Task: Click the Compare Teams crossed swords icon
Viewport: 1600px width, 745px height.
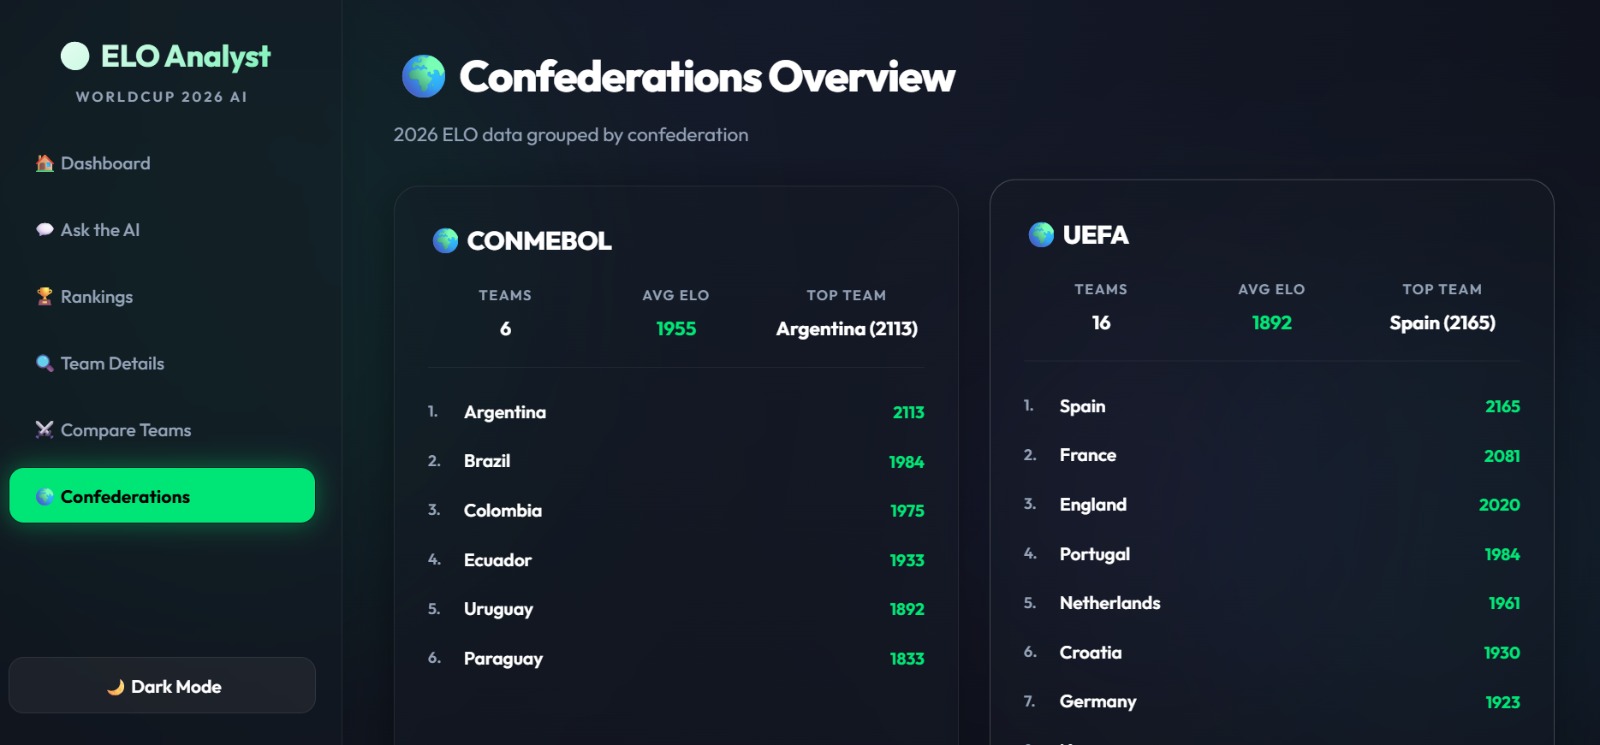Action: click(45, 430)
